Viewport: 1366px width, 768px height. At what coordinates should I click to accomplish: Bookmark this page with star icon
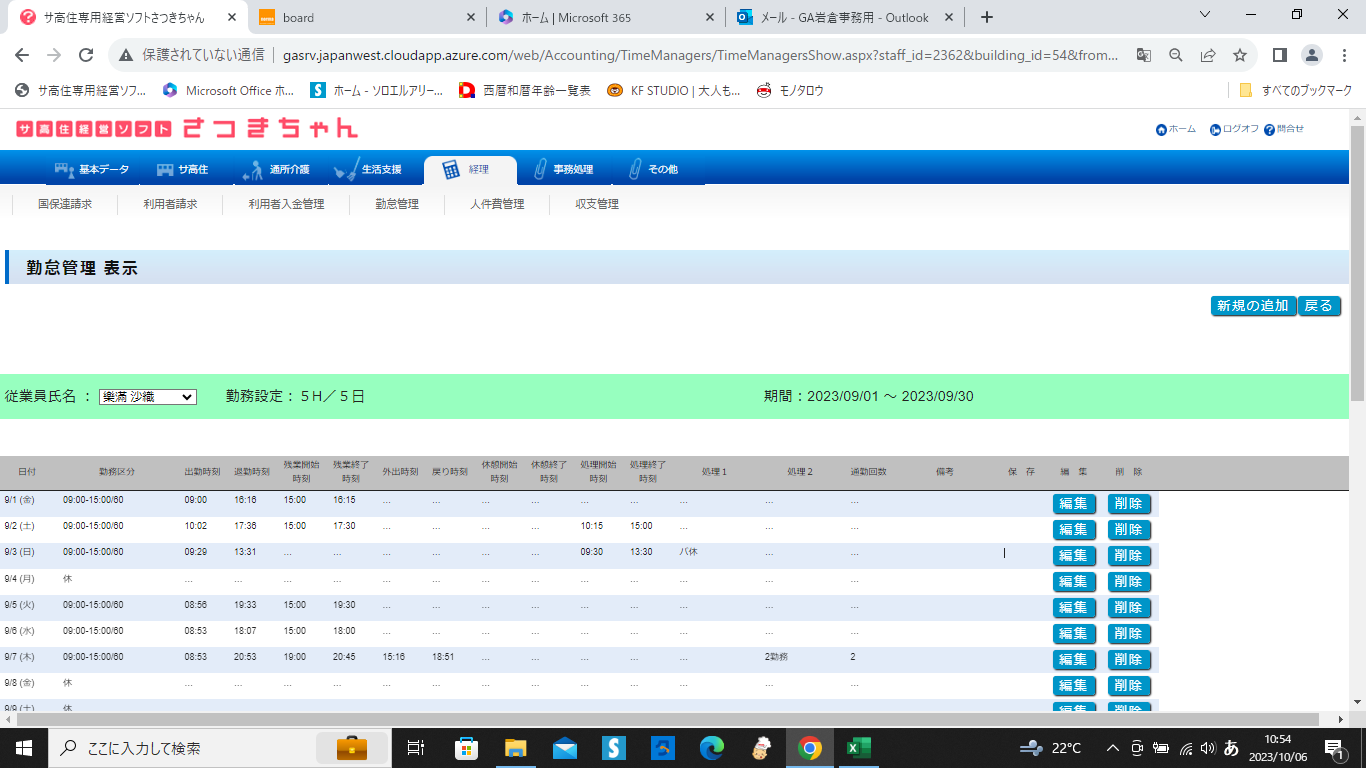pyautogui.click(x=1240, y=55)
